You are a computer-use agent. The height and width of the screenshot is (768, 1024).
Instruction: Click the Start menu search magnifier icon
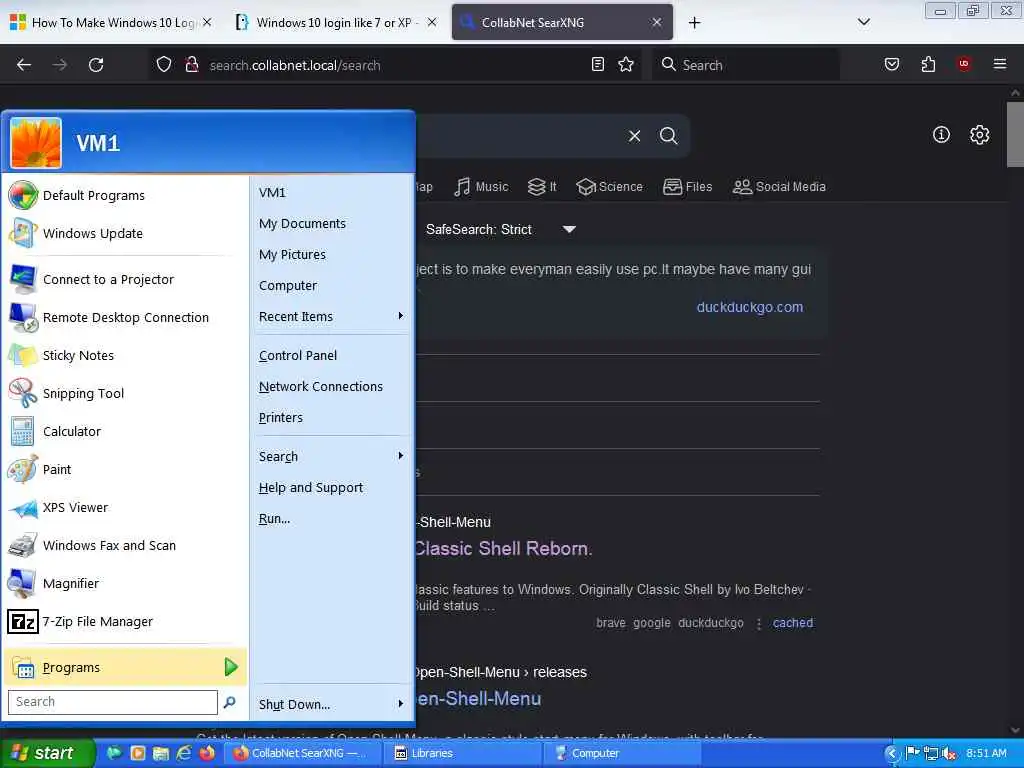pos(229,702)
